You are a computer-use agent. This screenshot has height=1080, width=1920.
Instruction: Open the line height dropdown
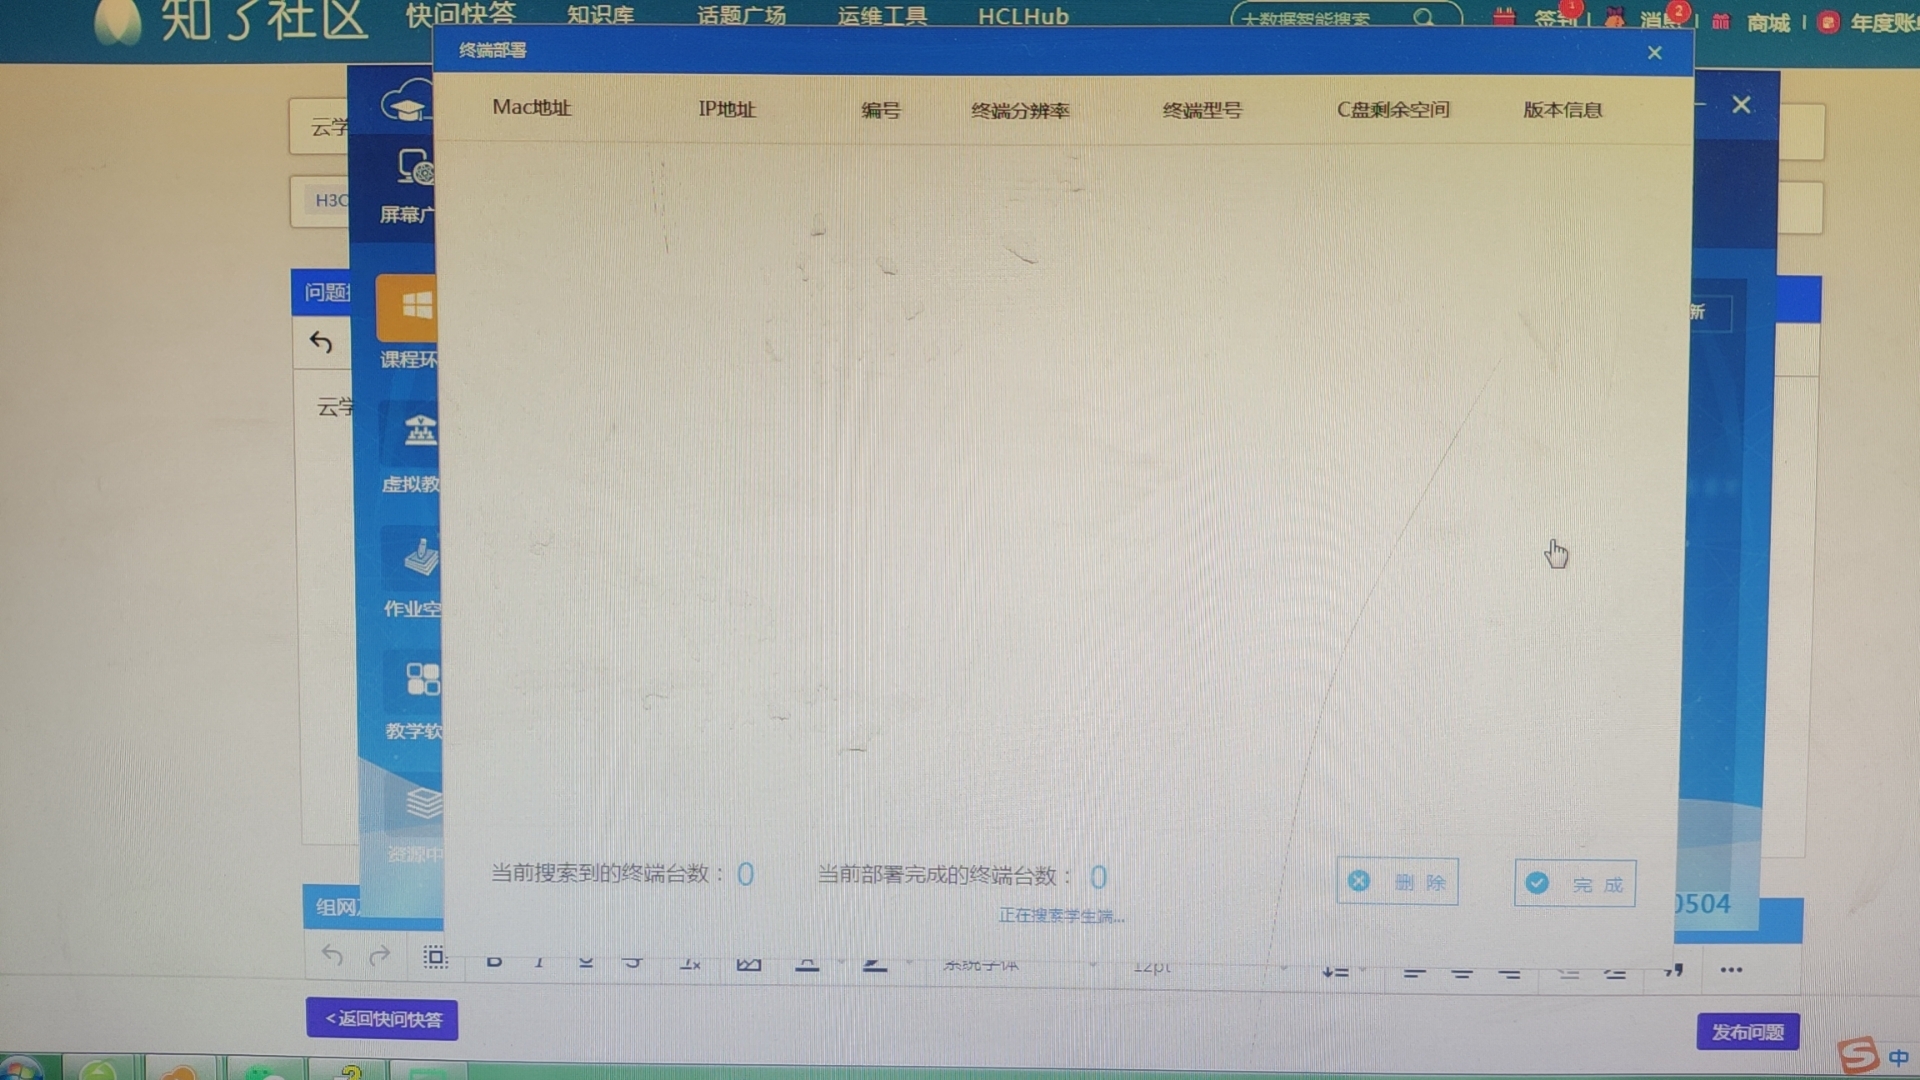[1340, 971]
